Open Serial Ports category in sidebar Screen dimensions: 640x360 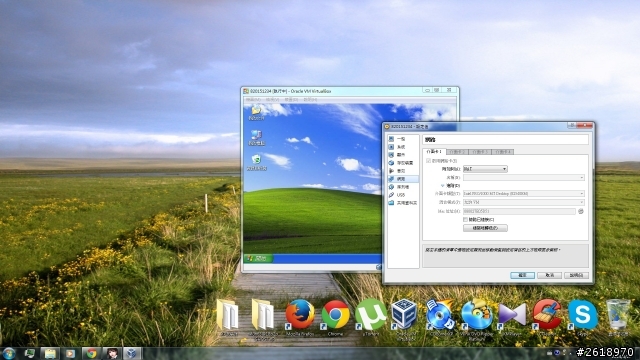(402, 187)
